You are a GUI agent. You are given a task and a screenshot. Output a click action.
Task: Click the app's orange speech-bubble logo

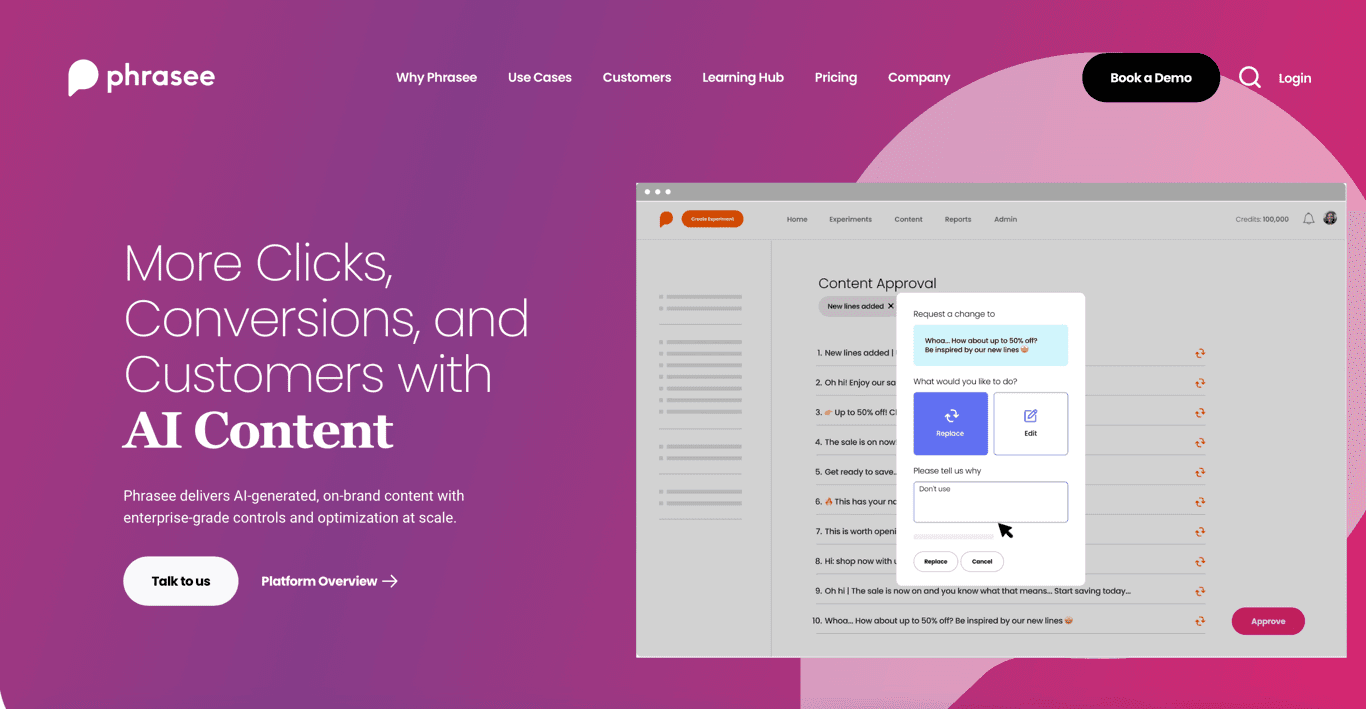pos(666,218)
